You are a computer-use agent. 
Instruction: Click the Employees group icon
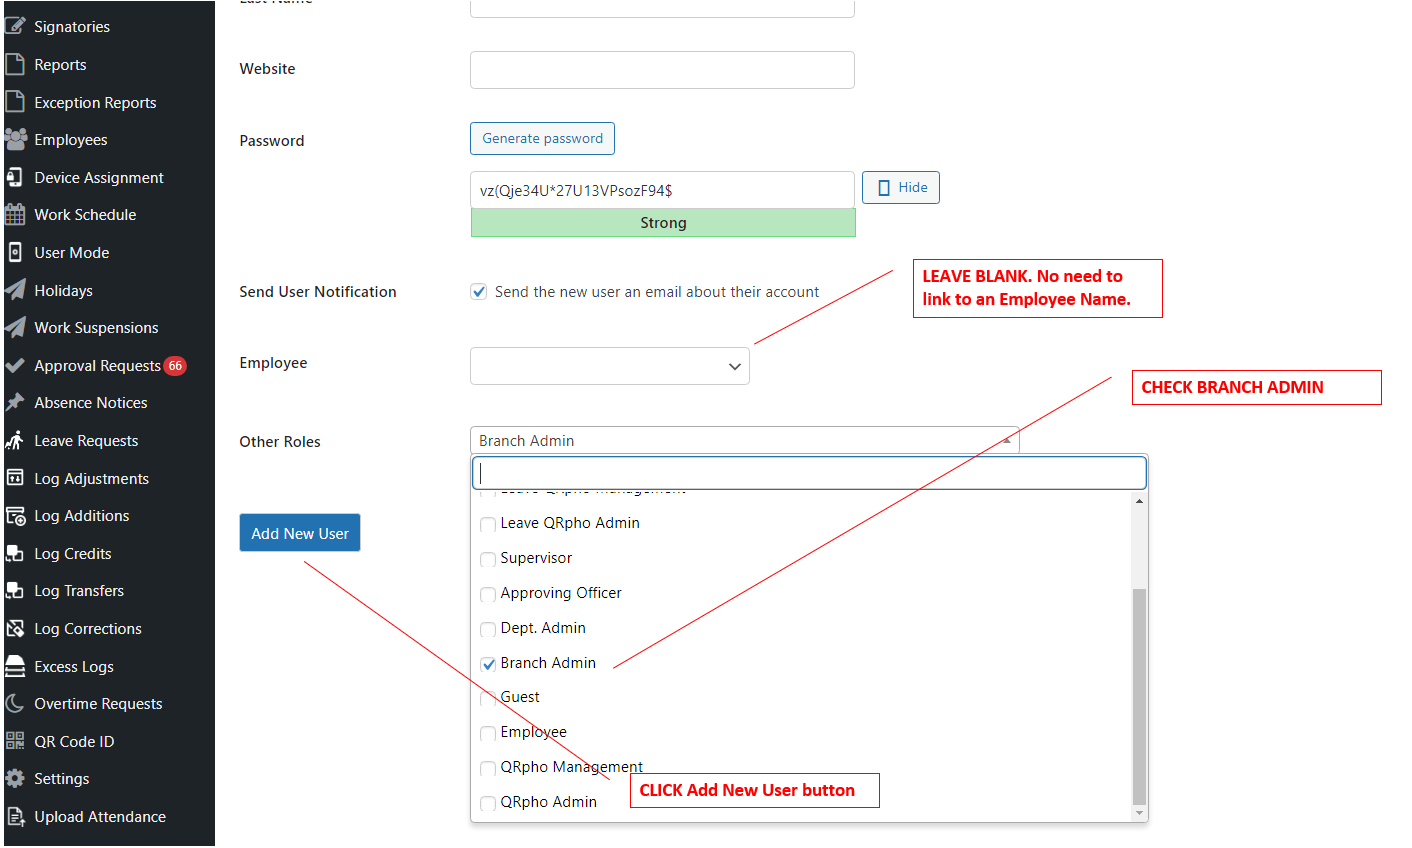click(x=15, y=139)
